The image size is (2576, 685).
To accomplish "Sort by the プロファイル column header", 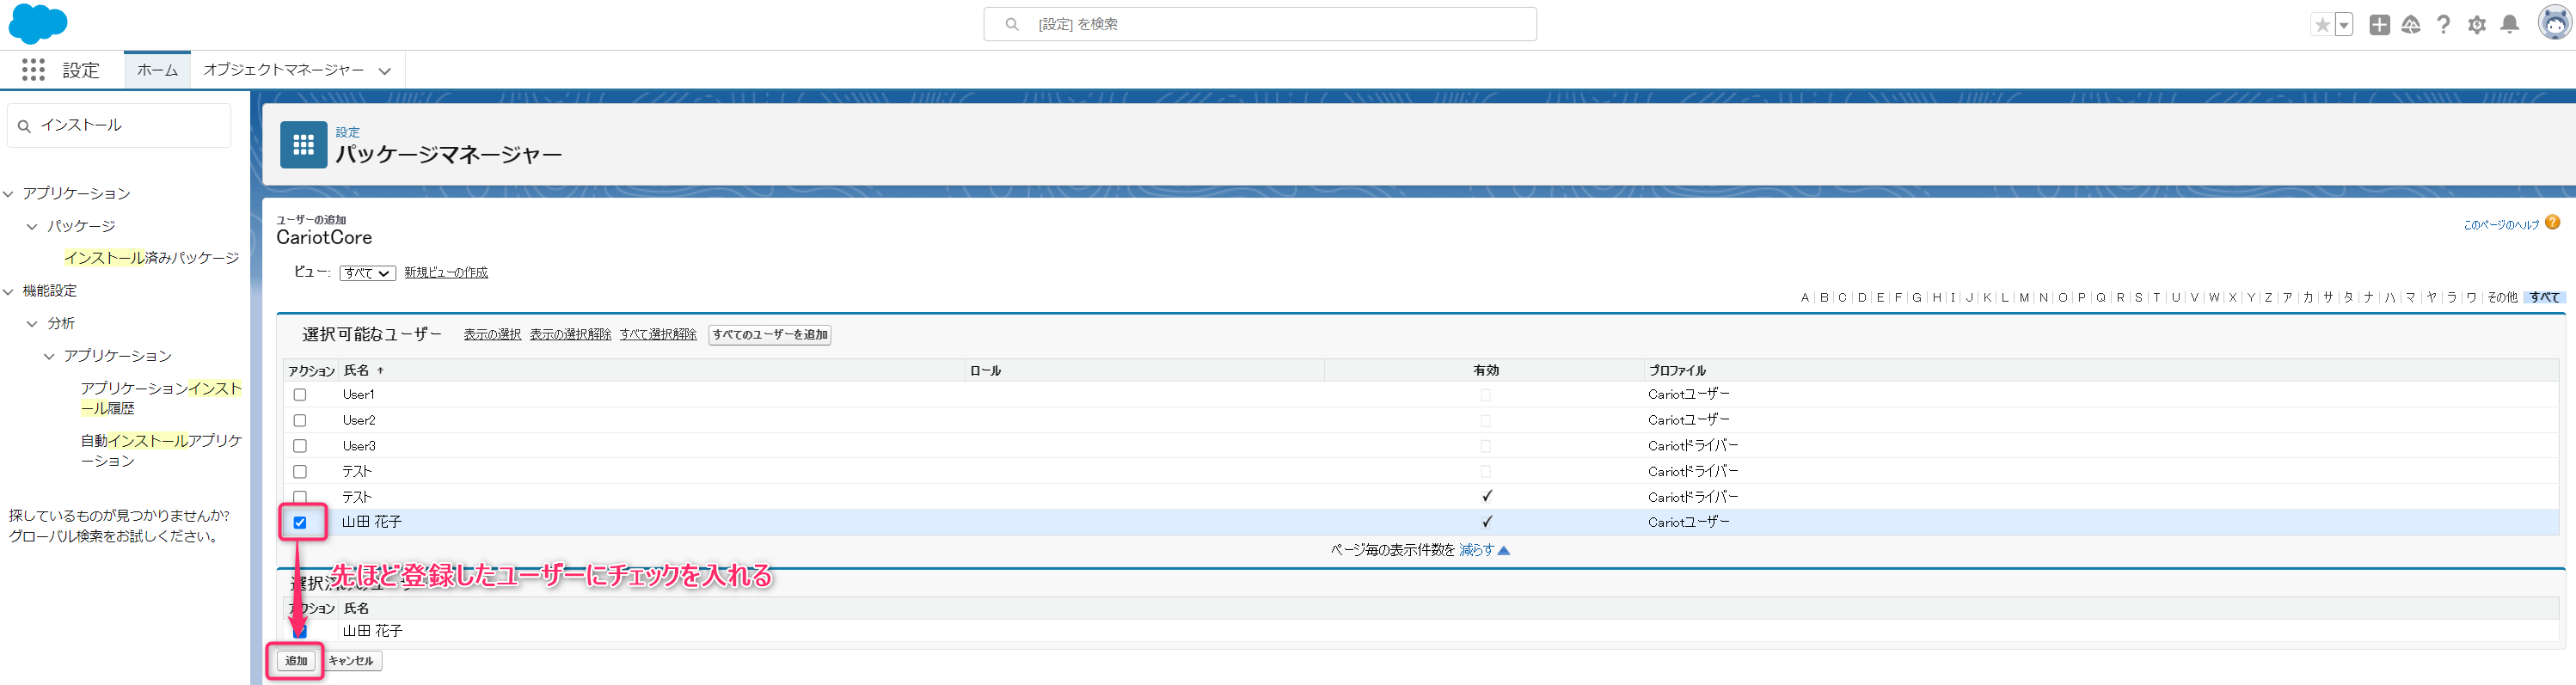I will pos(1677,371).
